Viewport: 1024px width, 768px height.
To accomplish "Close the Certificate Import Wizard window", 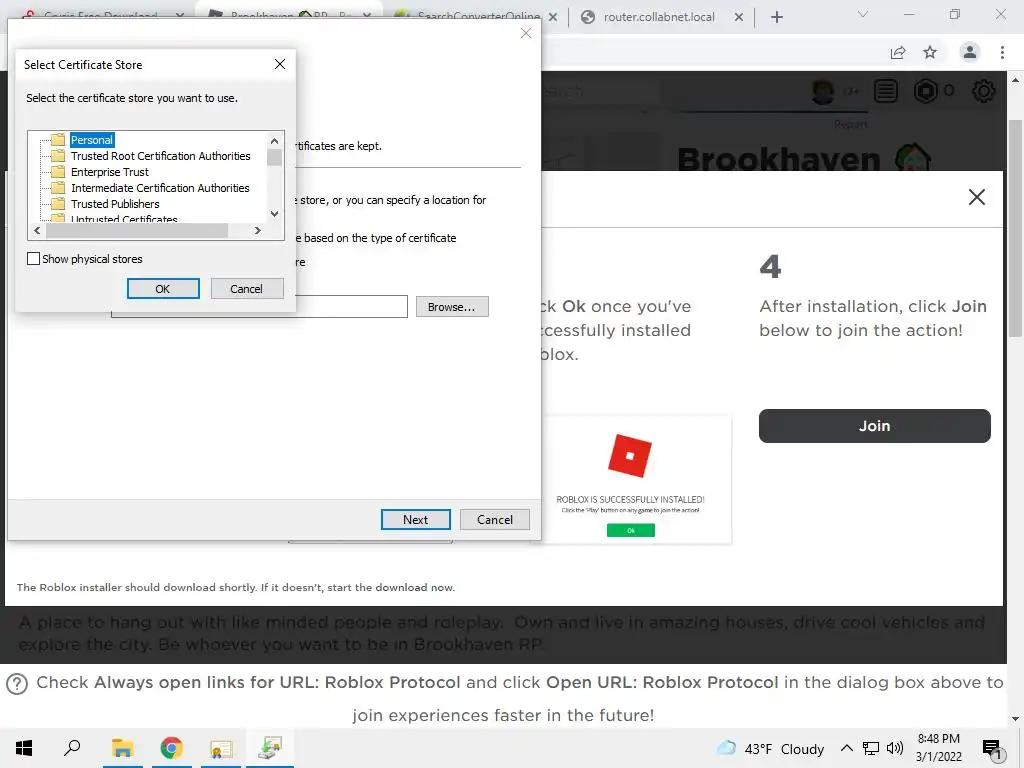I will click(526, 33).
